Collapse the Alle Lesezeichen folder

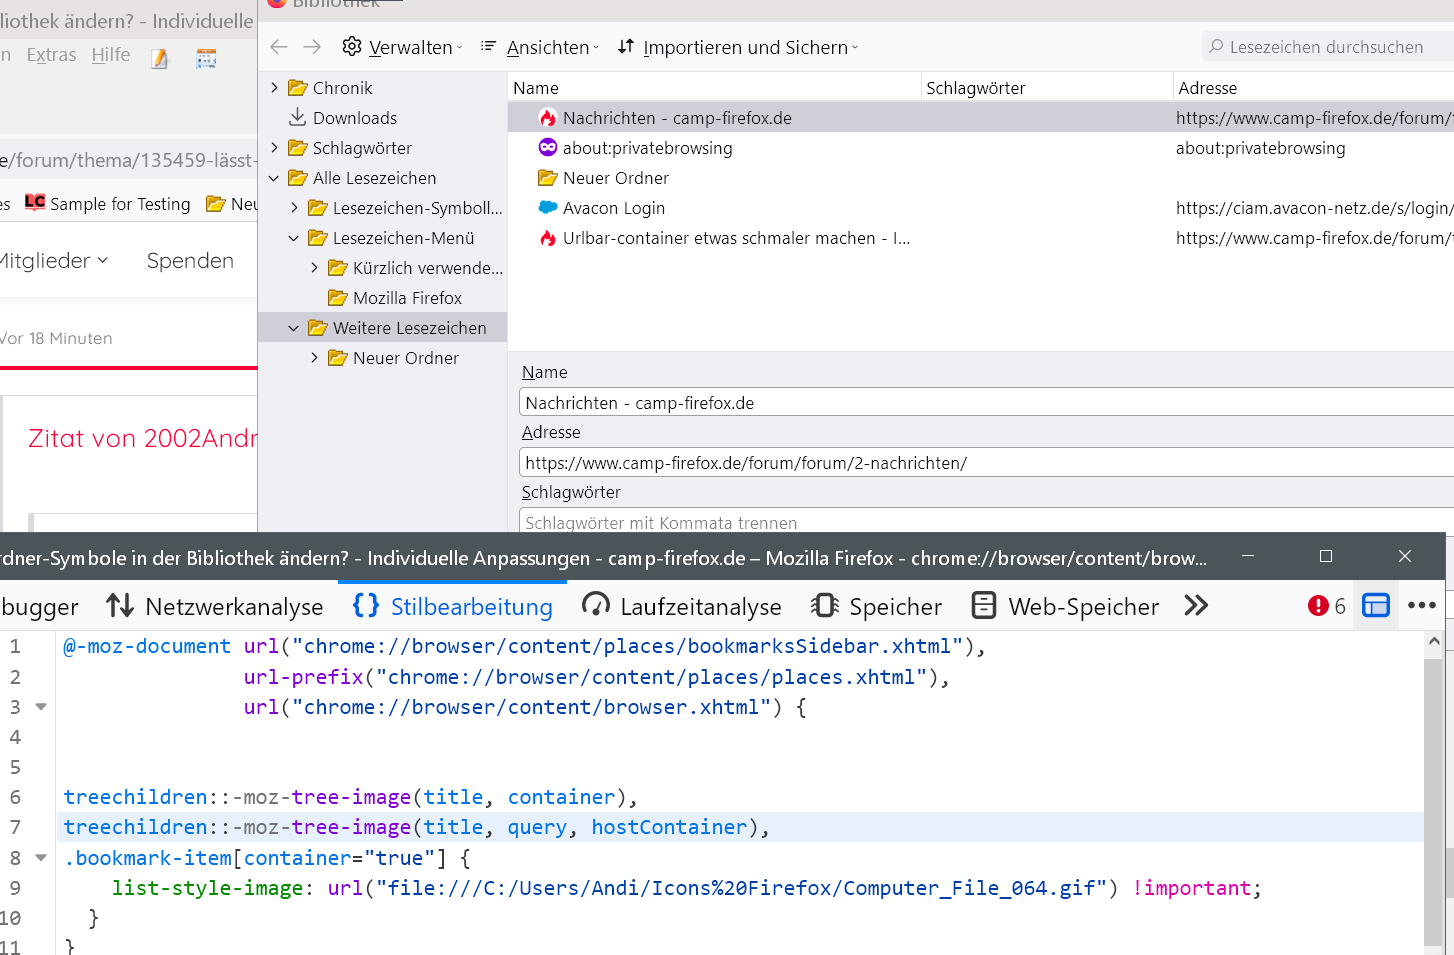pos(274,178)
